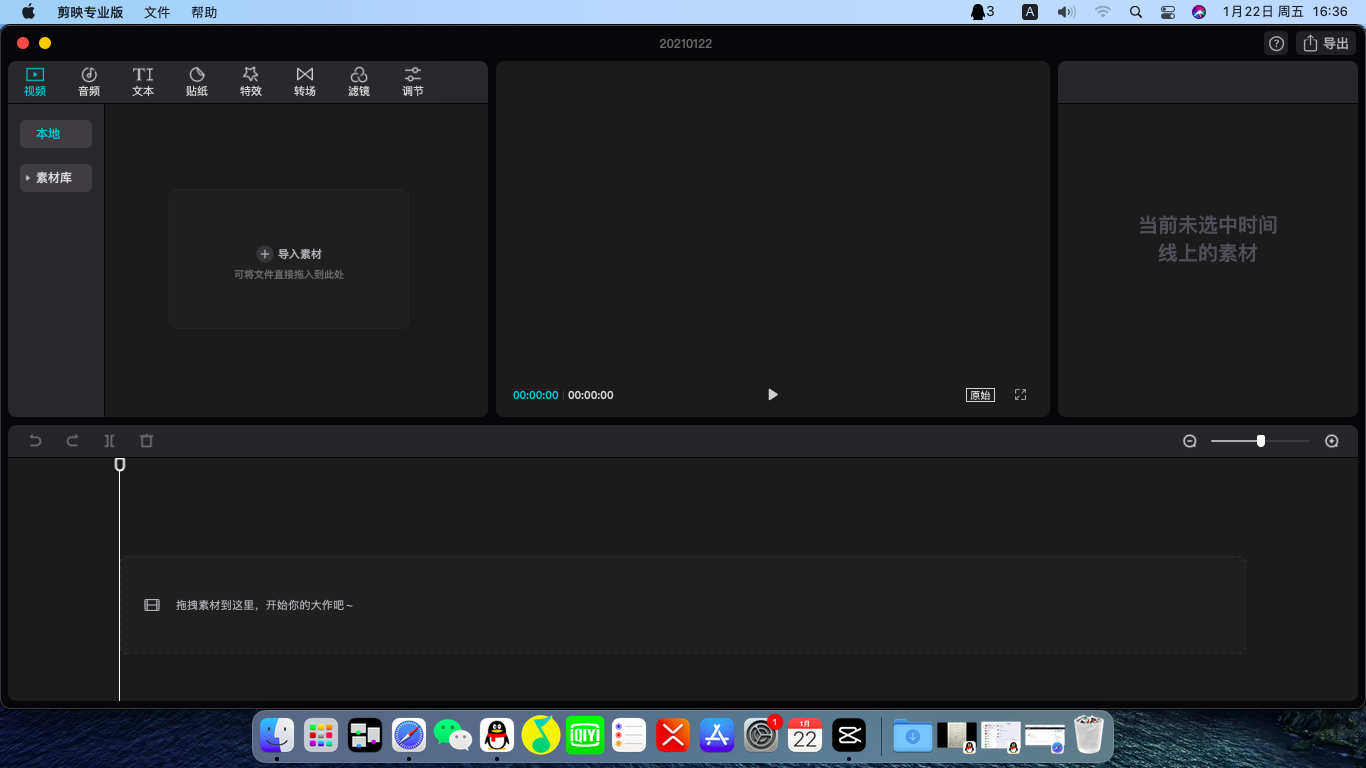Open the 音频 audio panel
The image size is (1366, 768).
coord(89,81)
